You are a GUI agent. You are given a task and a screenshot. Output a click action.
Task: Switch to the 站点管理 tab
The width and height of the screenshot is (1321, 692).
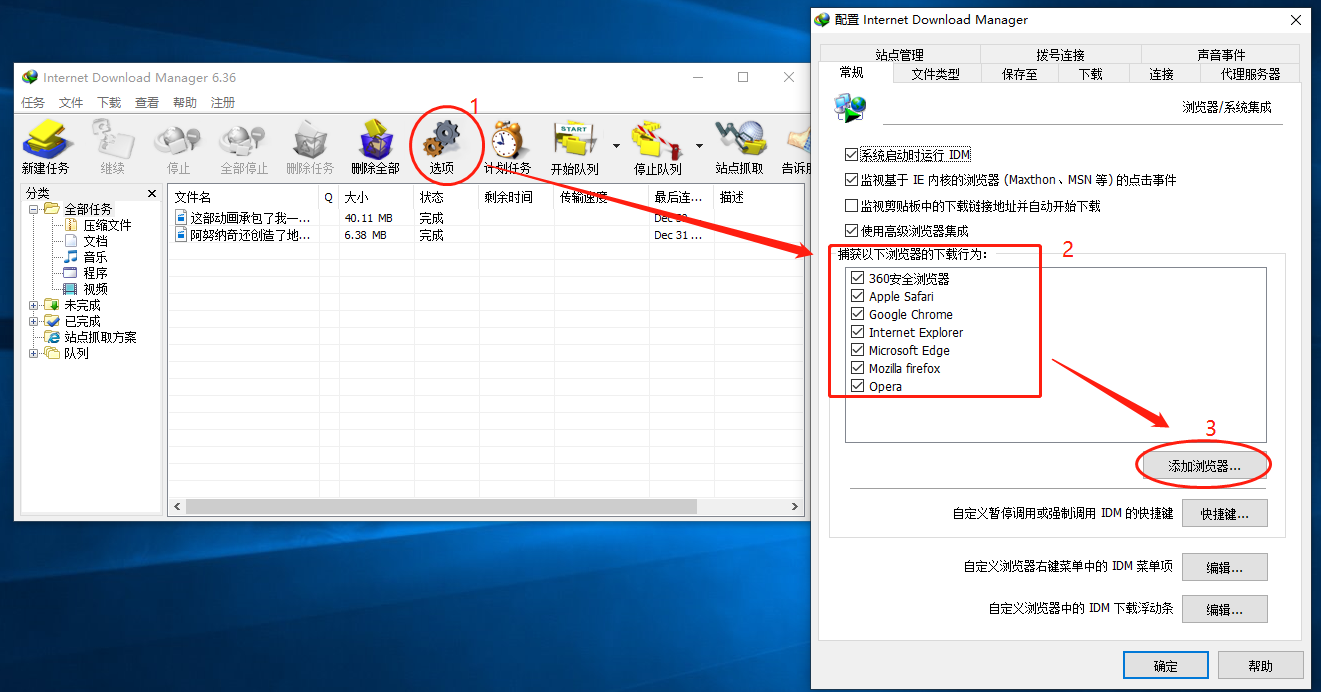click(899, 55)
